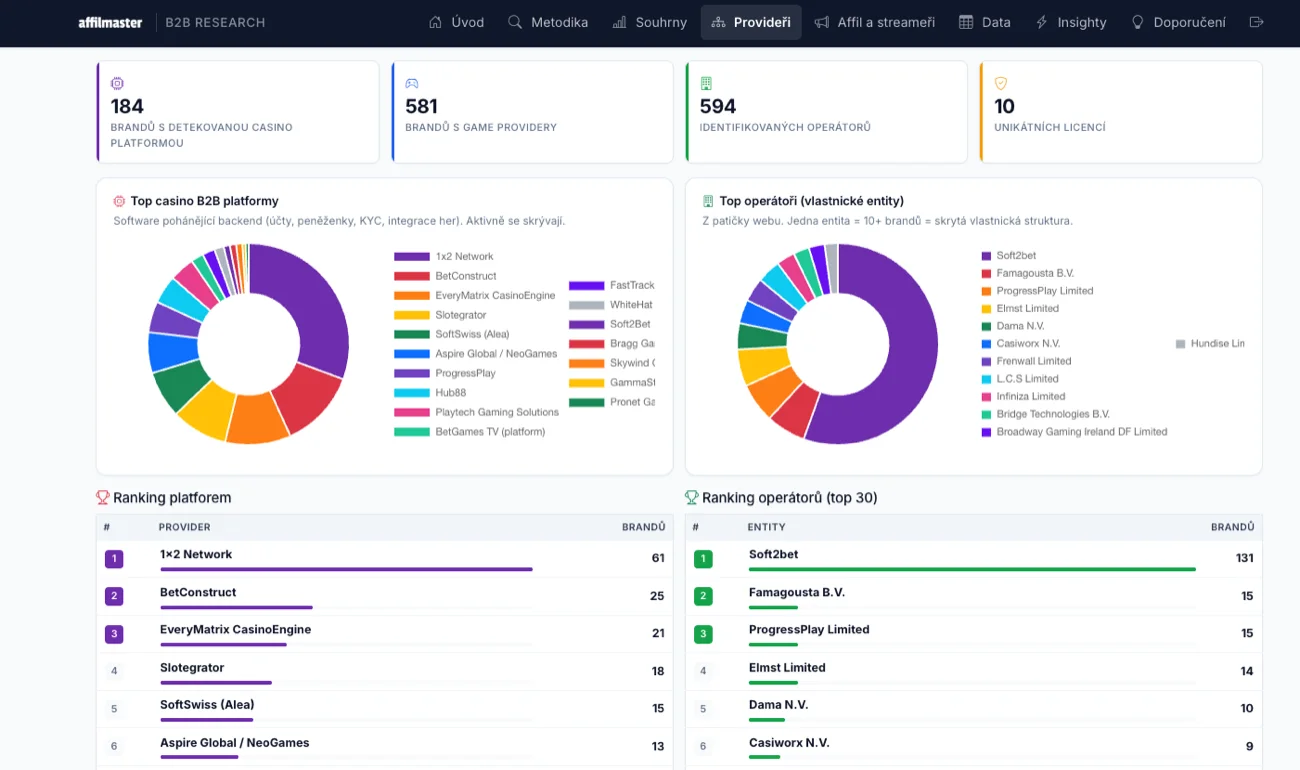
Task: Select Dama N.V. in operators ranking
Action: [x=974, y=709]
